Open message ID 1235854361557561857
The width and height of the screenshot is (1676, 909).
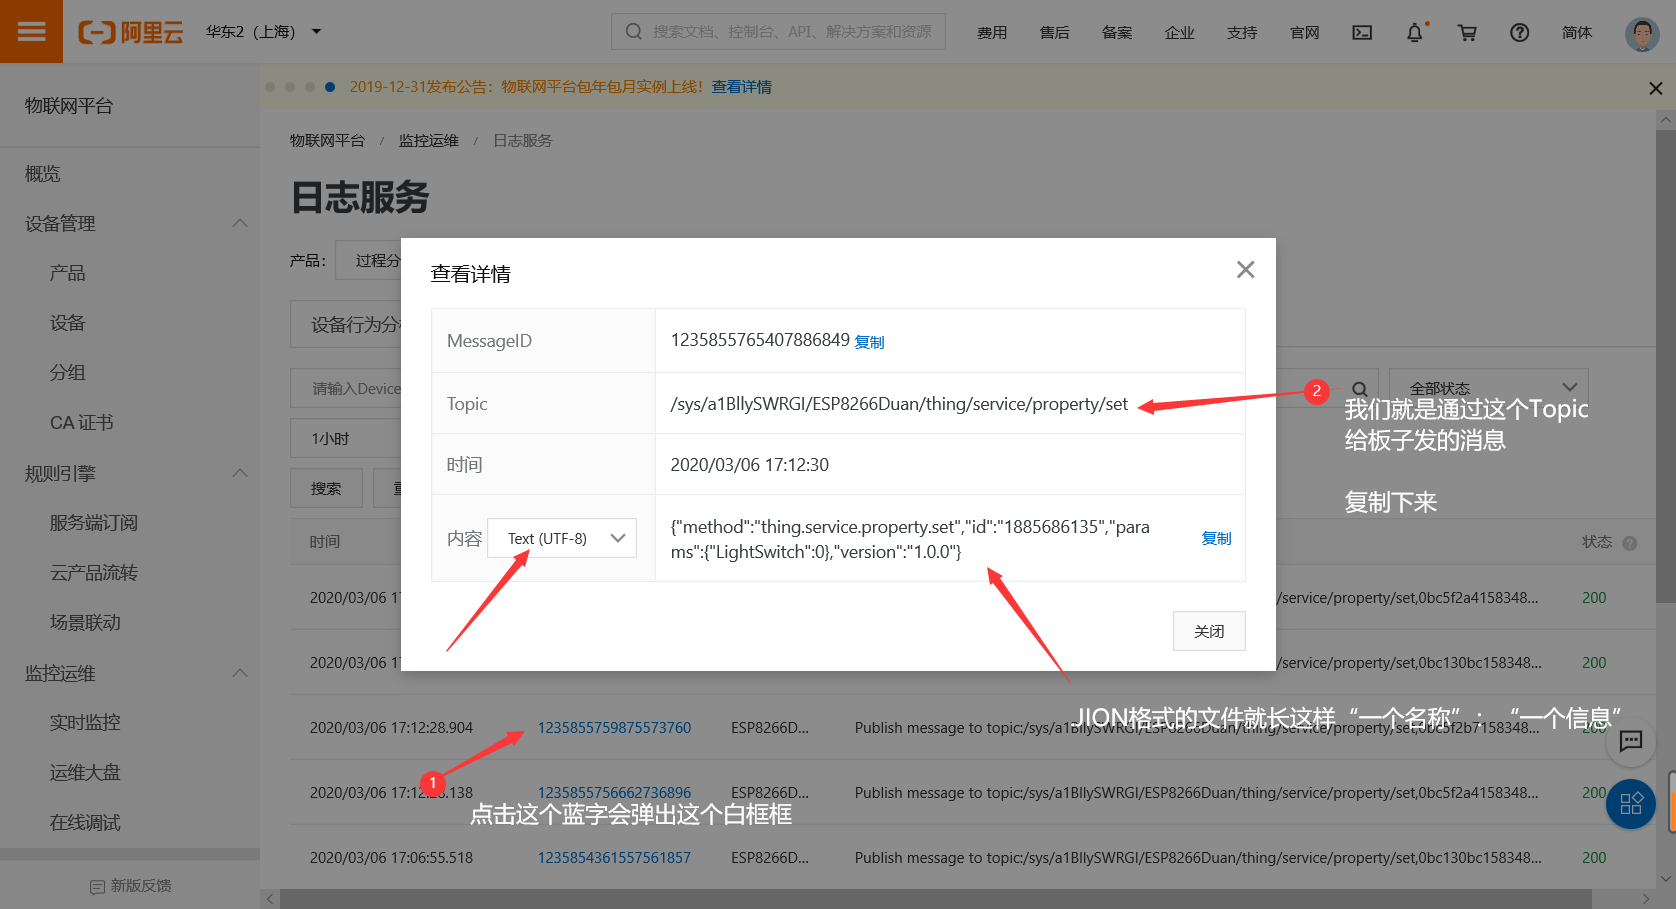pyautogui.click(x=614, y=857)
